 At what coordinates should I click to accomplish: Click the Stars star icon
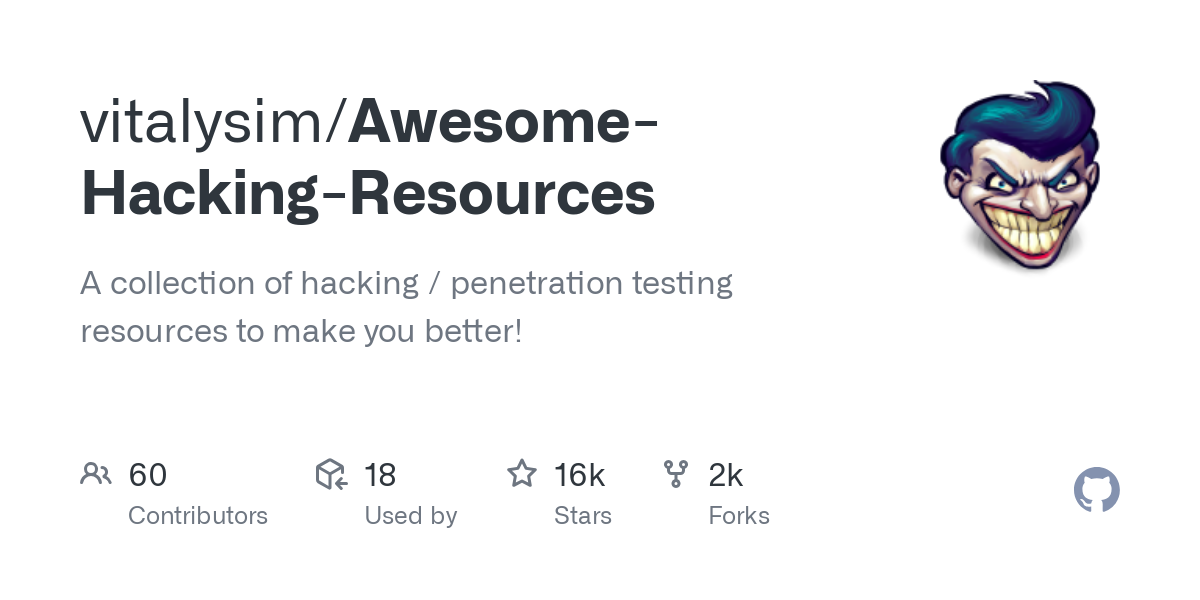[522, 474]
